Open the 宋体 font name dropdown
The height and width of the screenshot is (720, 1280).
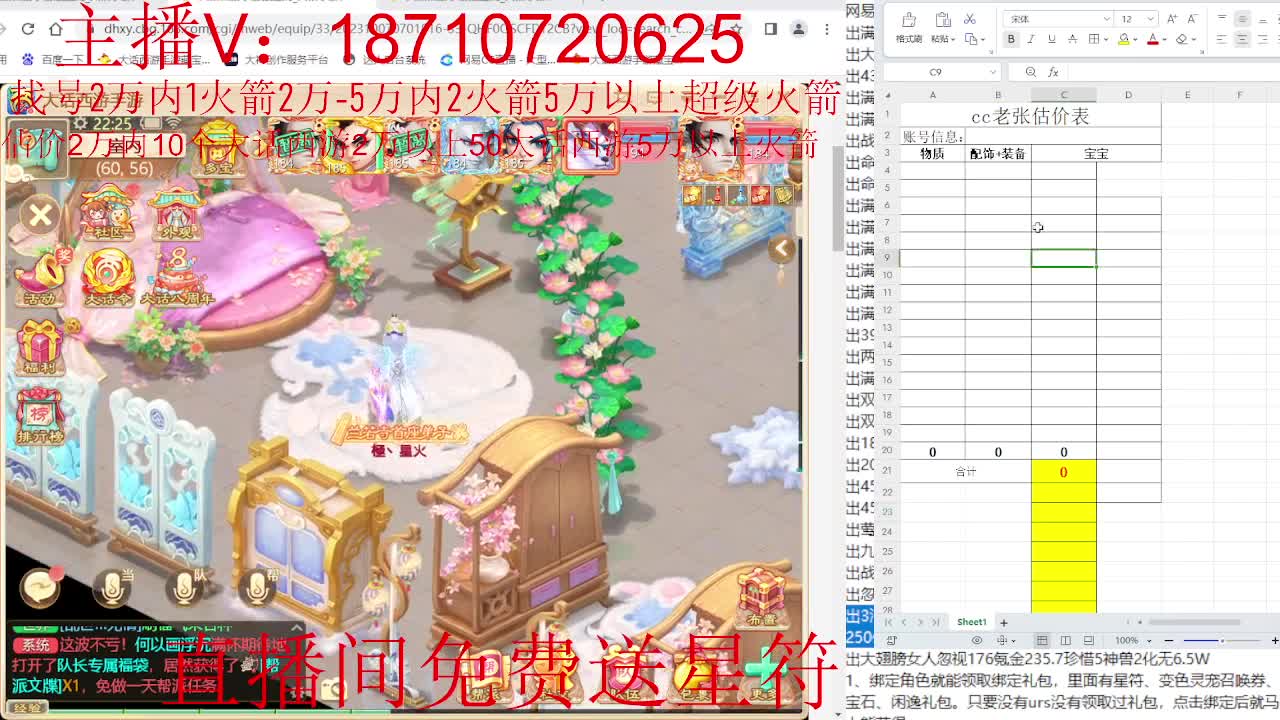[x=1106, y=19]
